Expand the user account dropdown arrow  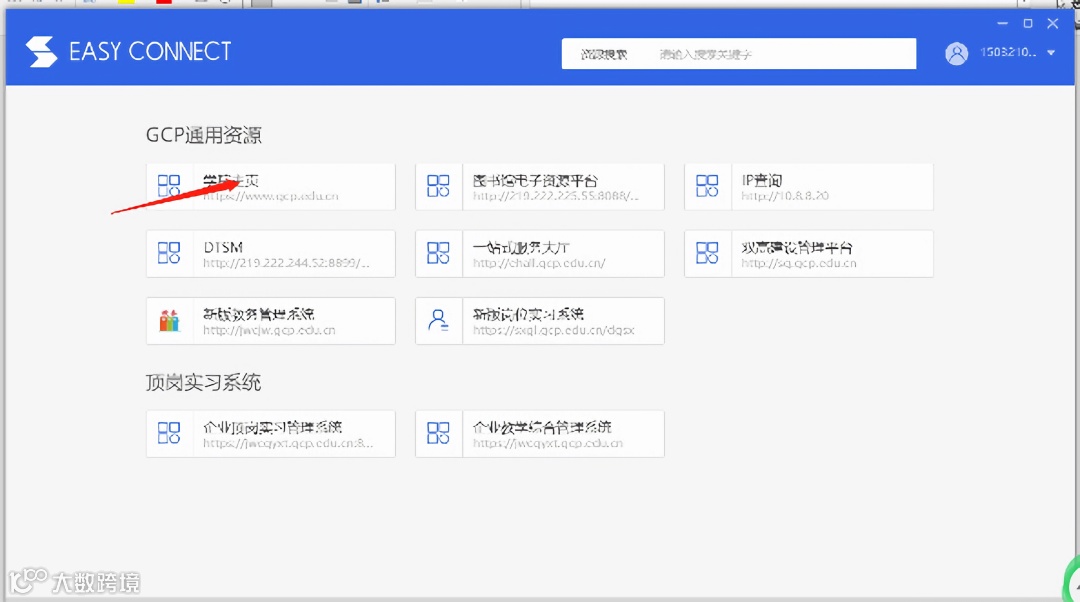click(1051, 53)
